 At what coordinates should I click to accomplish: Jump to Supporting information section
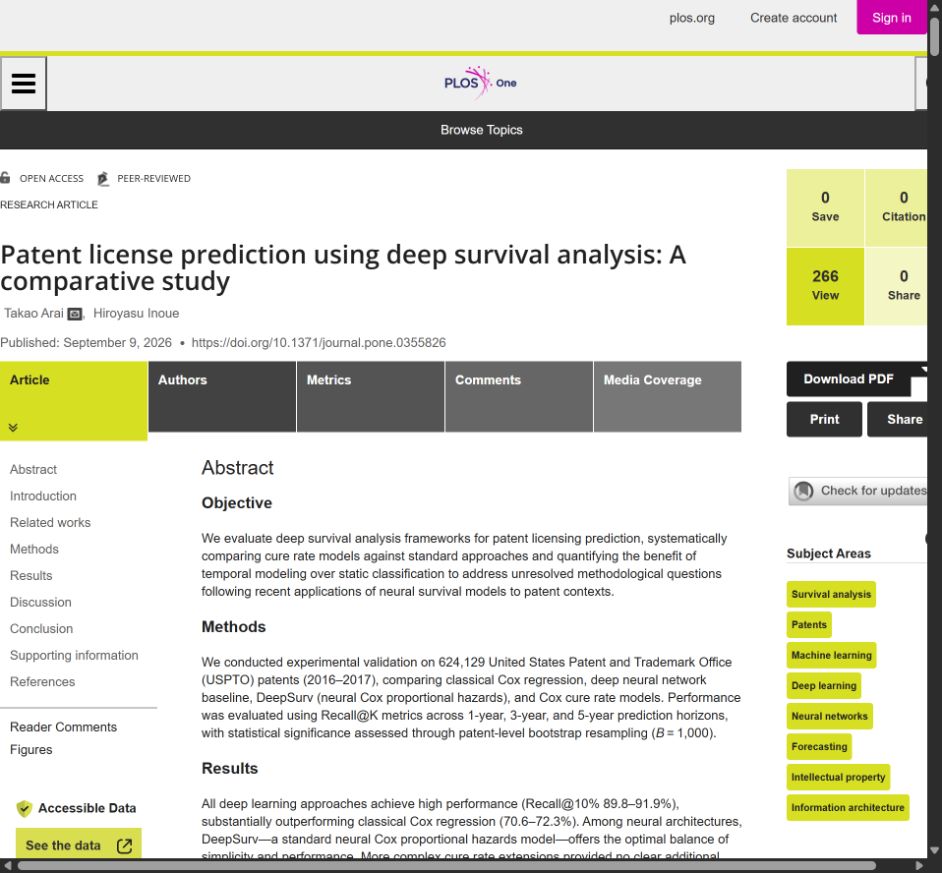coord(74,655)
